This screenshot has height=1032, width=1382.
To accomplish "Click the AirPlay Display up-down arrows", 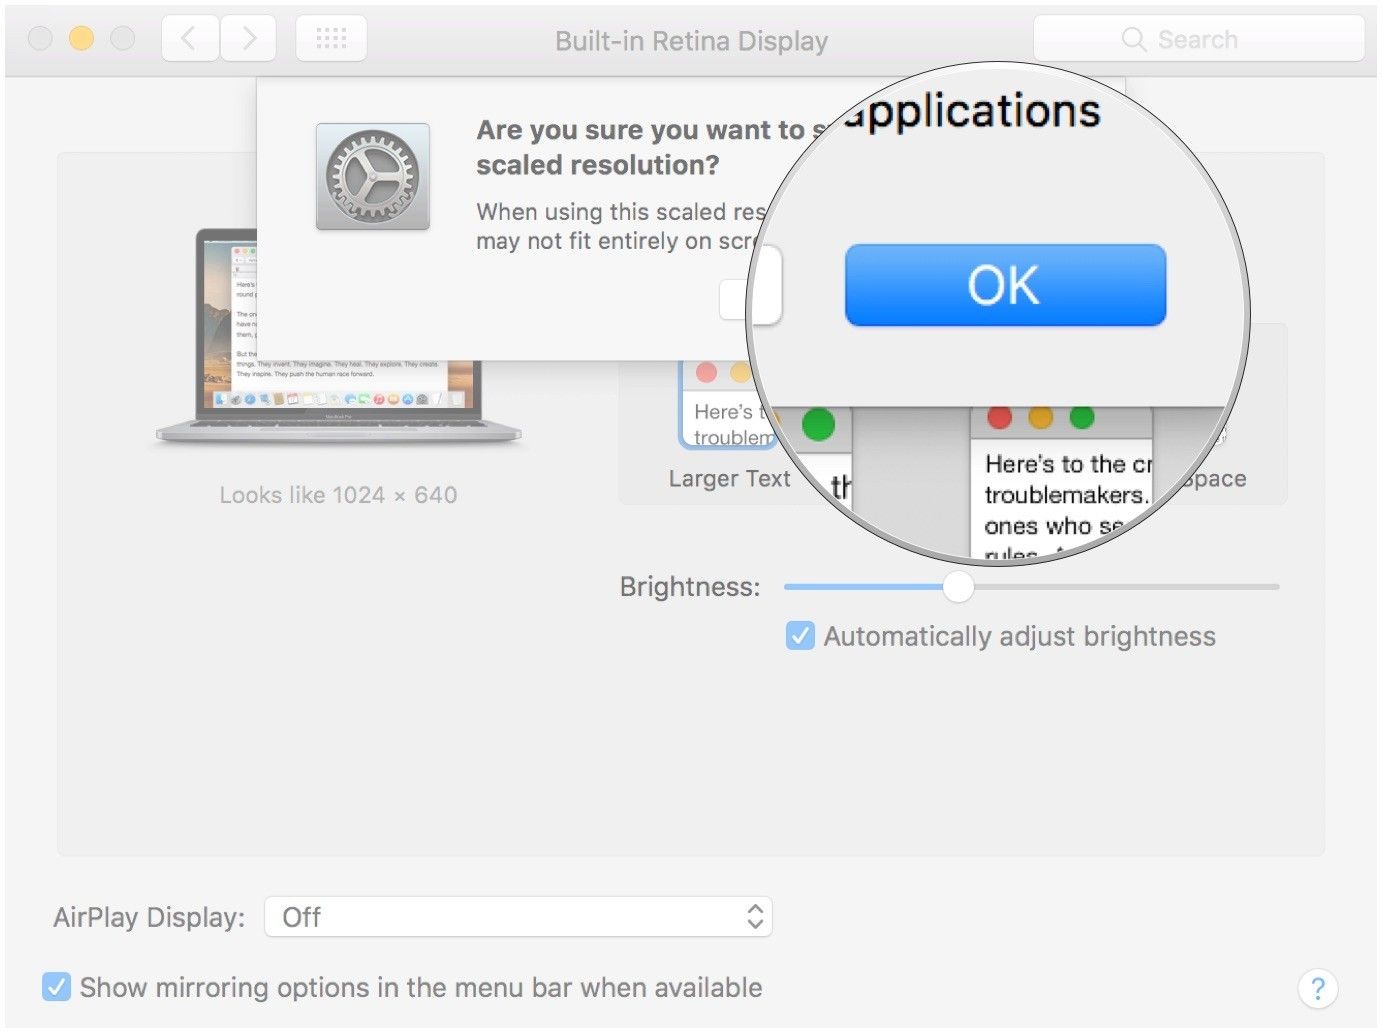I will click(755, 917).
